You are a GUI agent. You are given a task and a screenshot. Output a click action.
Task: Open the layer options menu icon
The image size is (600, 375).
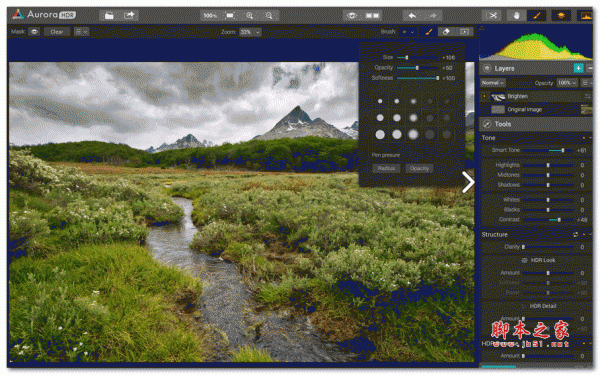586,83
